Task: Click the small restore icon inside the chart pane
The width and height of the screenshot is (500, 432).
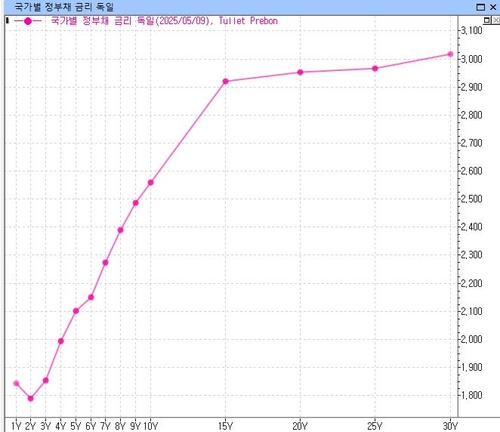Action: point(487,20)
